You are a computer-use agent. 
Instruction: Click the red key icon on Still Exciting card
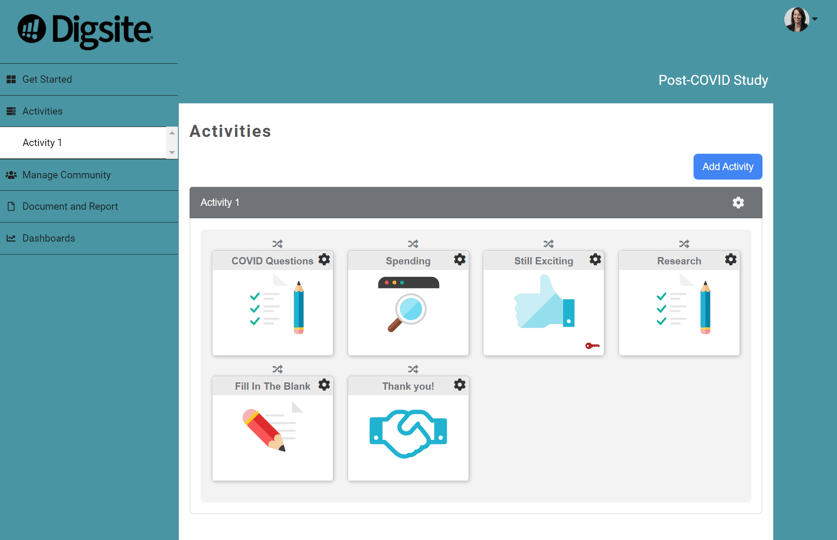pyautogui.click(x=593, y=346)
